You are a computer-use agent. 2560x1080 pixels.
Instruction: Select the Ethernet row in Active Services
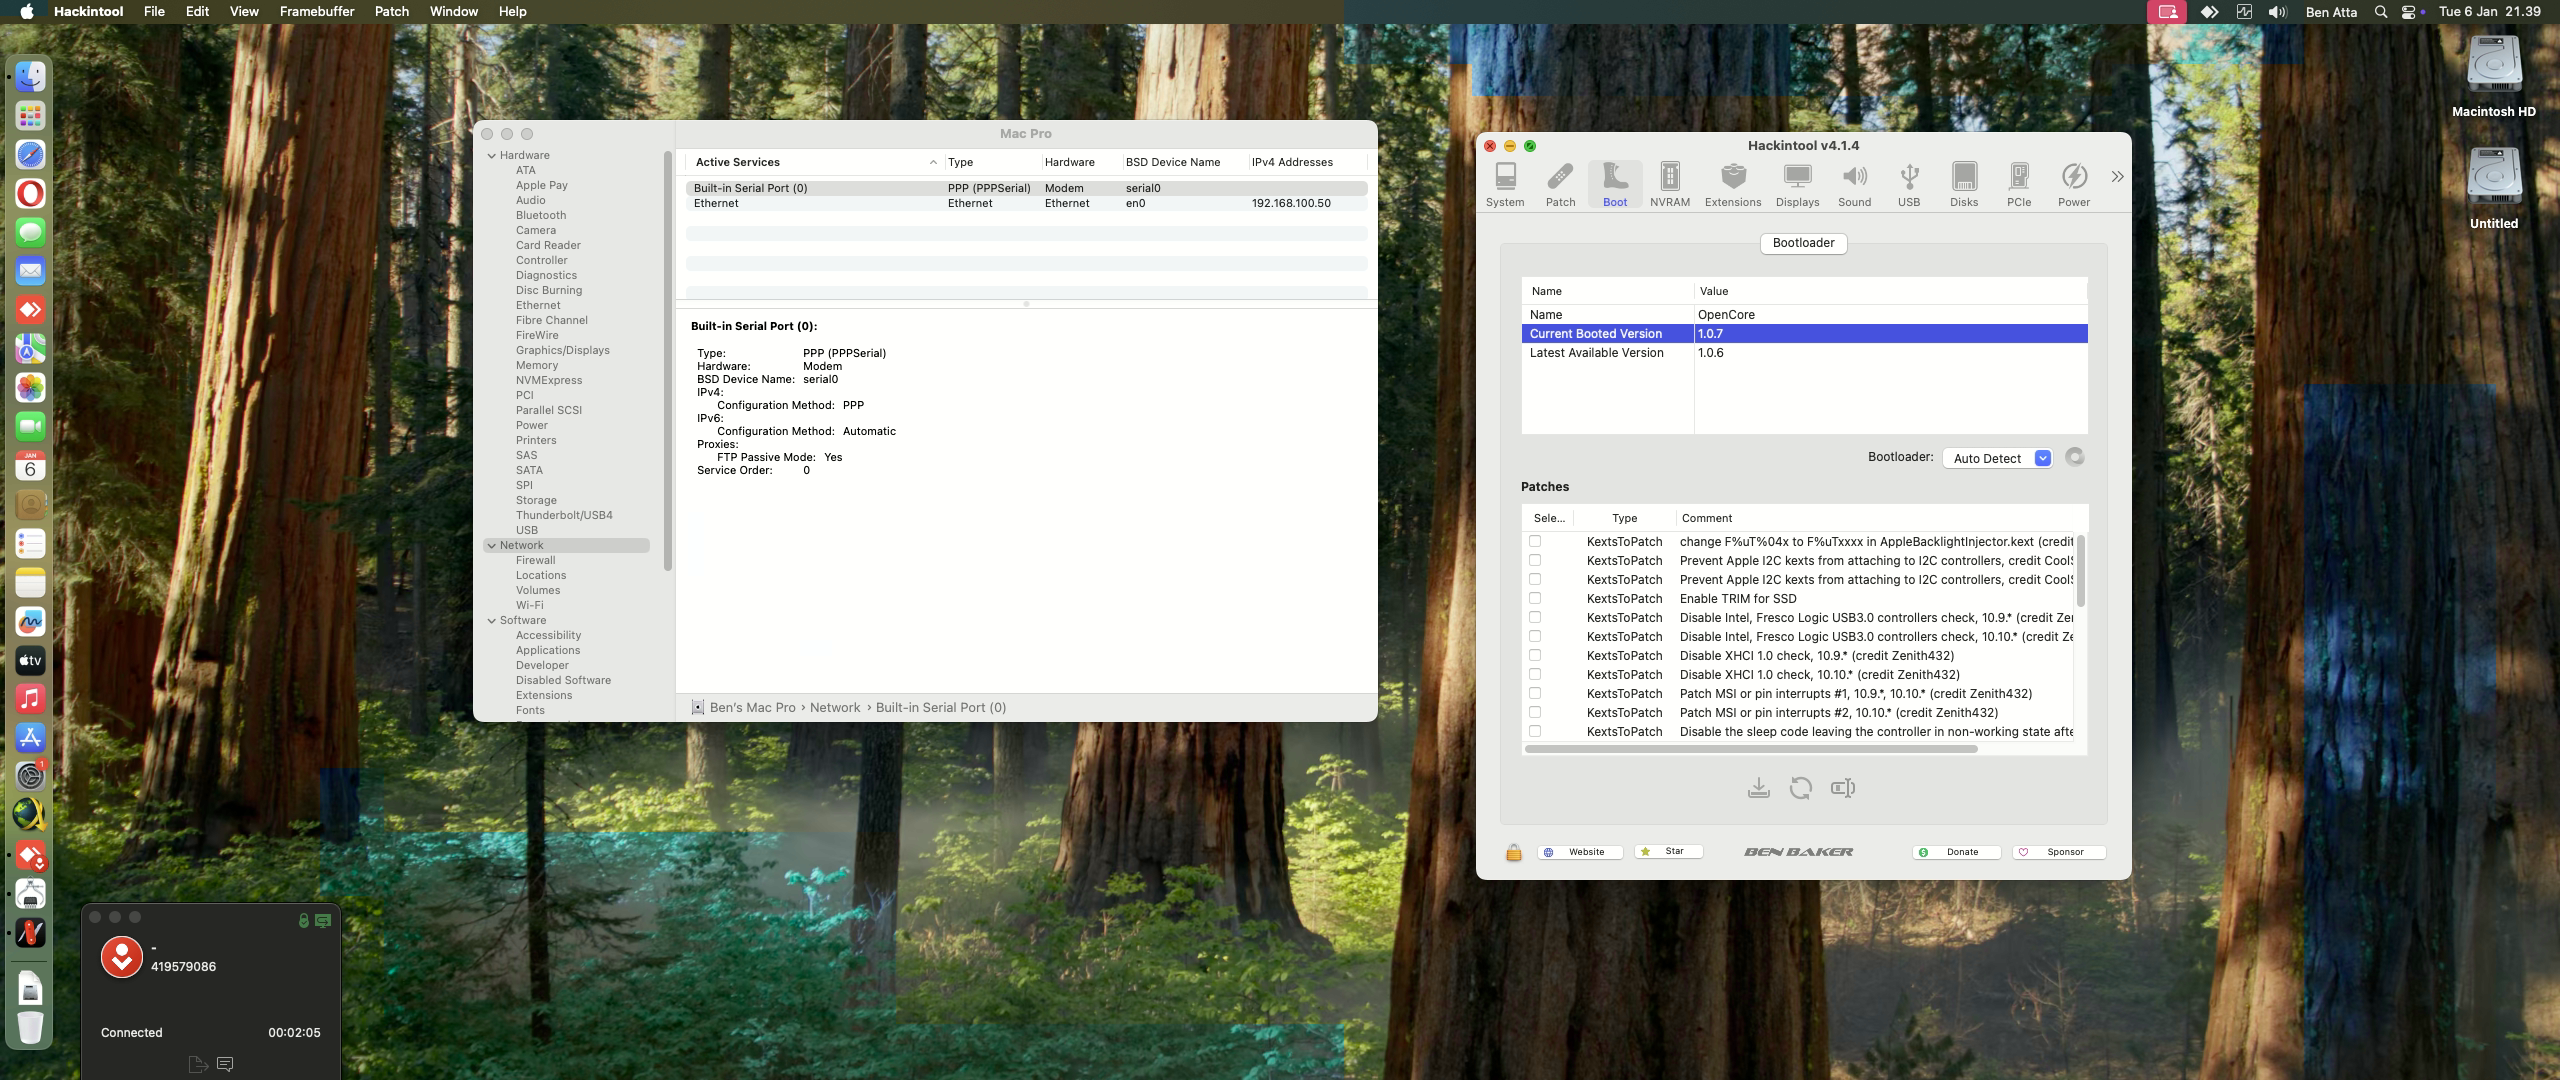coord(1026,203)
